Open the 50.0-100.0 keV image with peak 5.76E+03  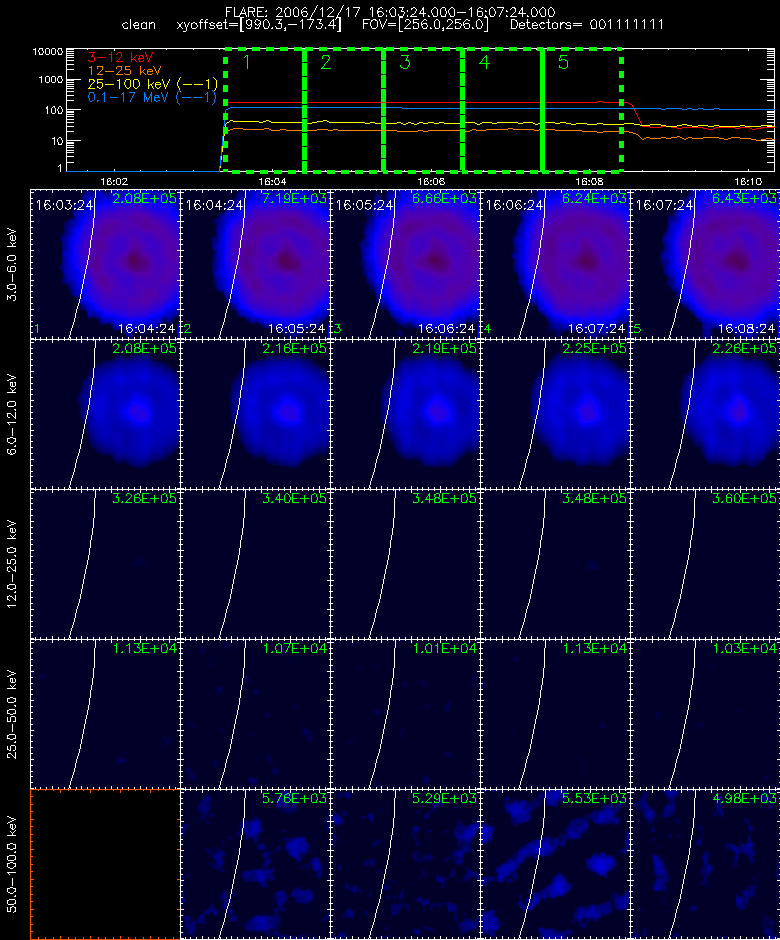[x=255, y=864]
